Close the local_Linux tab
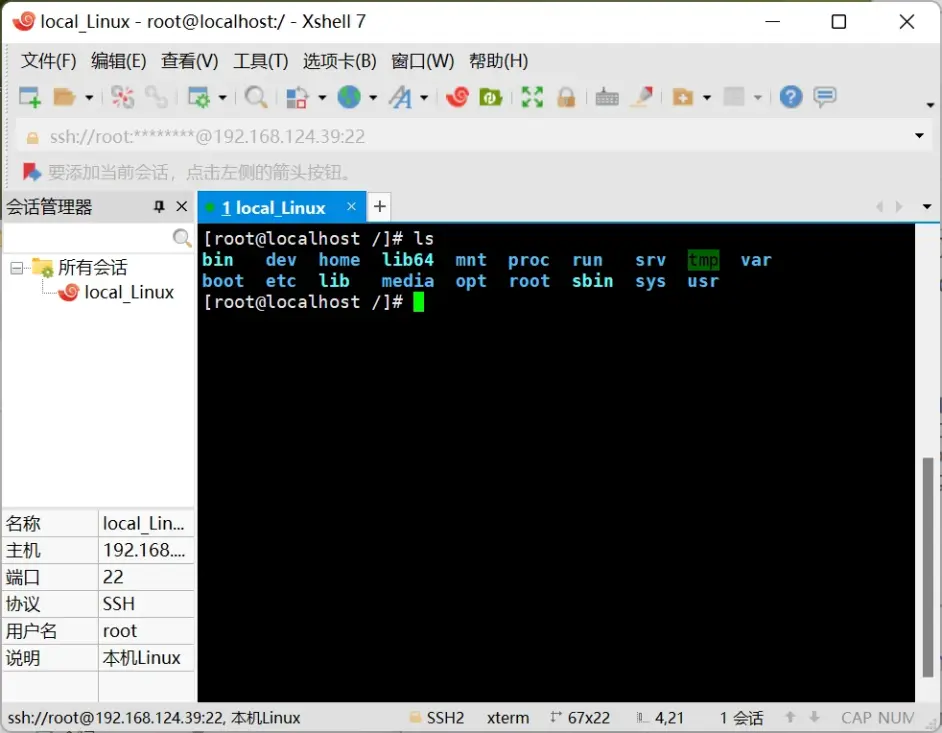 tap(351, 207)
